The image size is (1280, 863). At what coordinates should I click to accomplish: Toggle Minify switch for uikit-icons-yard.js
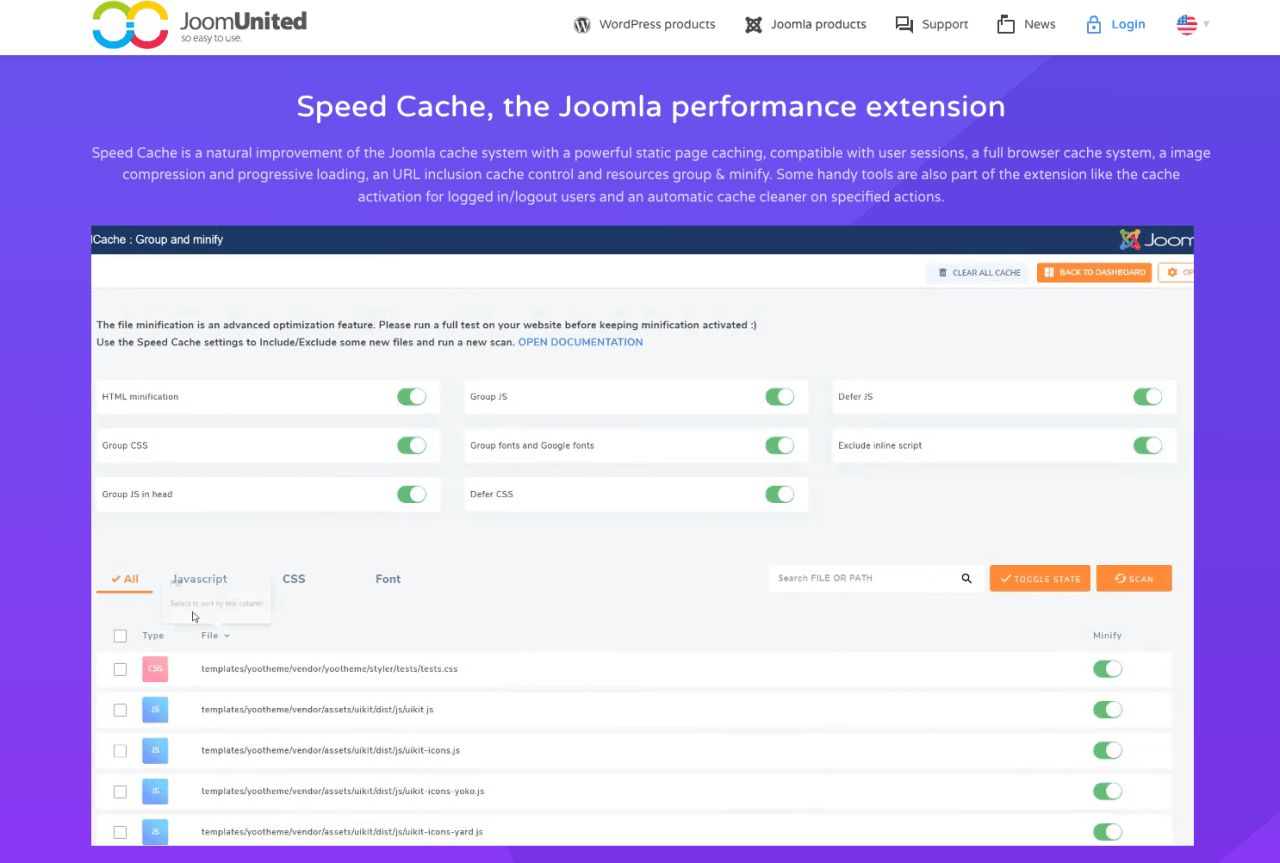[1108, 832]
